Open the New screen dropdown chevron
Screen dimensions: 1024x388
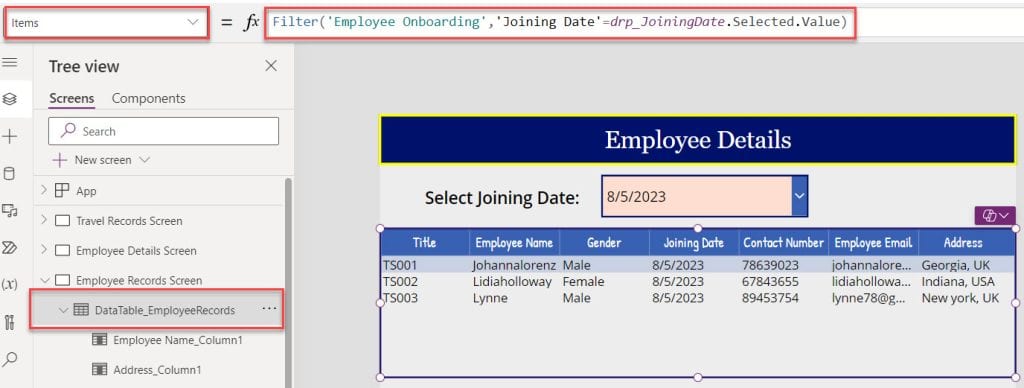(x=145, y=160)
